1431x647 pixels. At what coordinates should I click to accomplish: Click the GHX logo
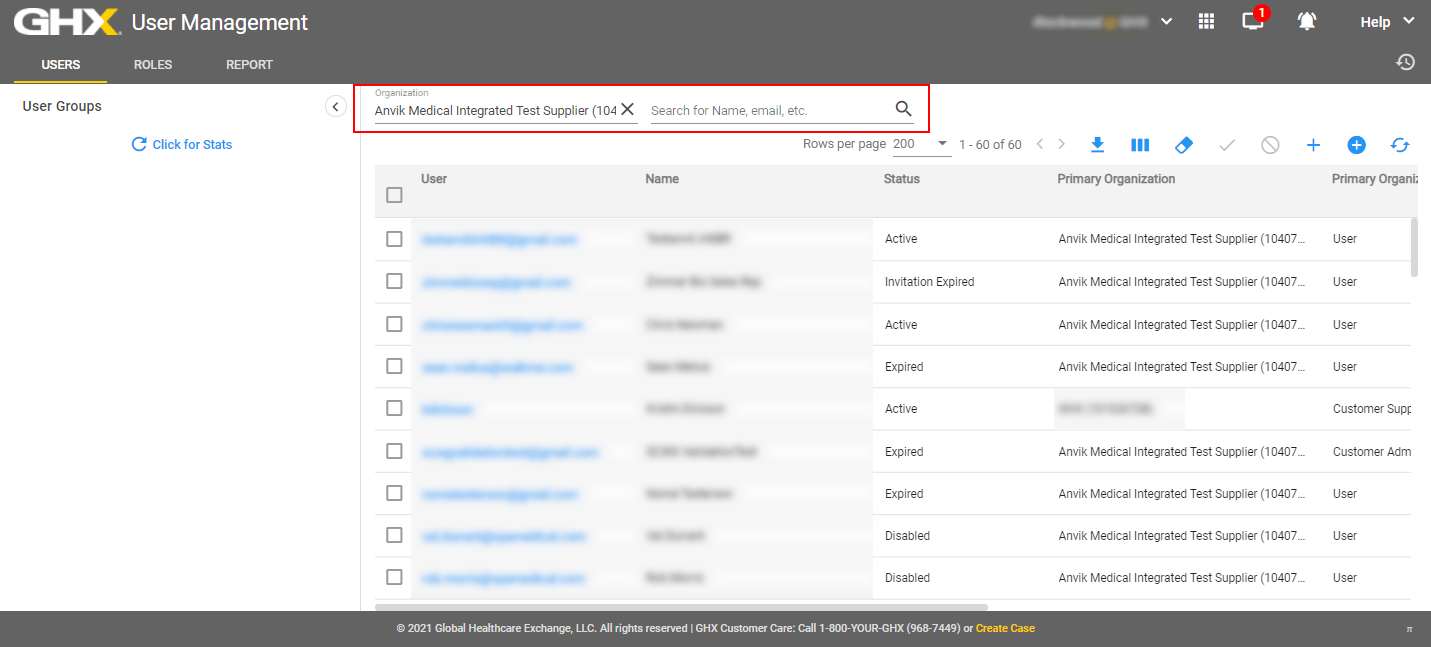point(67,22)
